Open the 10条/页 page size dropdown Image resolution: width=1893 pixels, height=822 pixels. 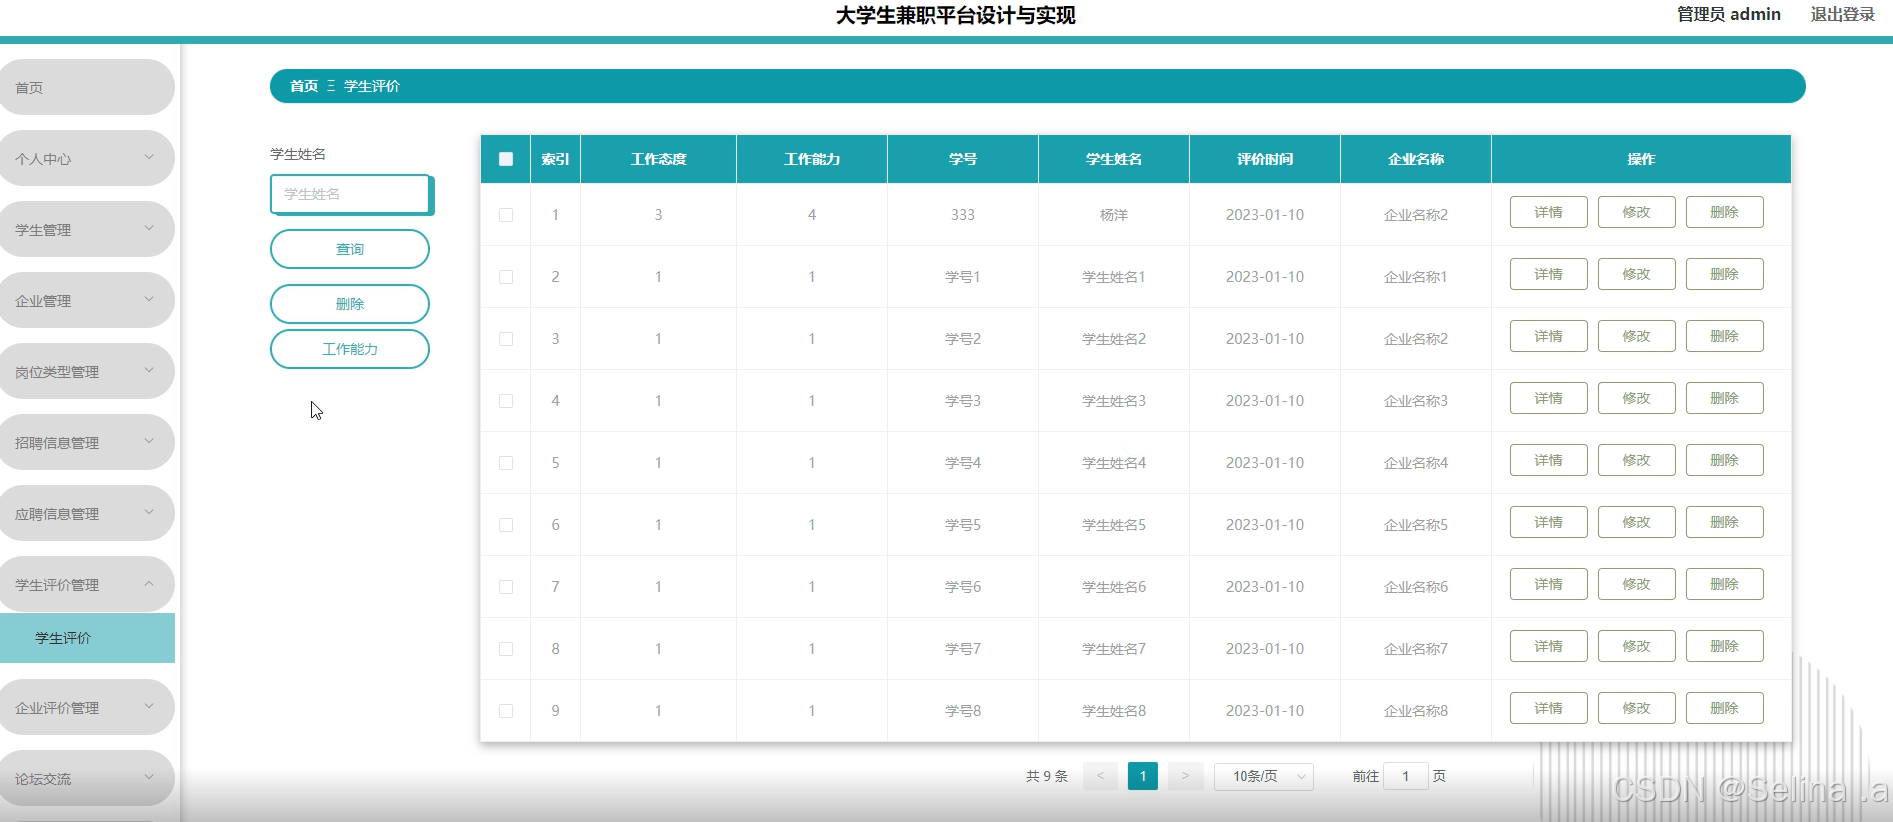tap(1264, 776)
